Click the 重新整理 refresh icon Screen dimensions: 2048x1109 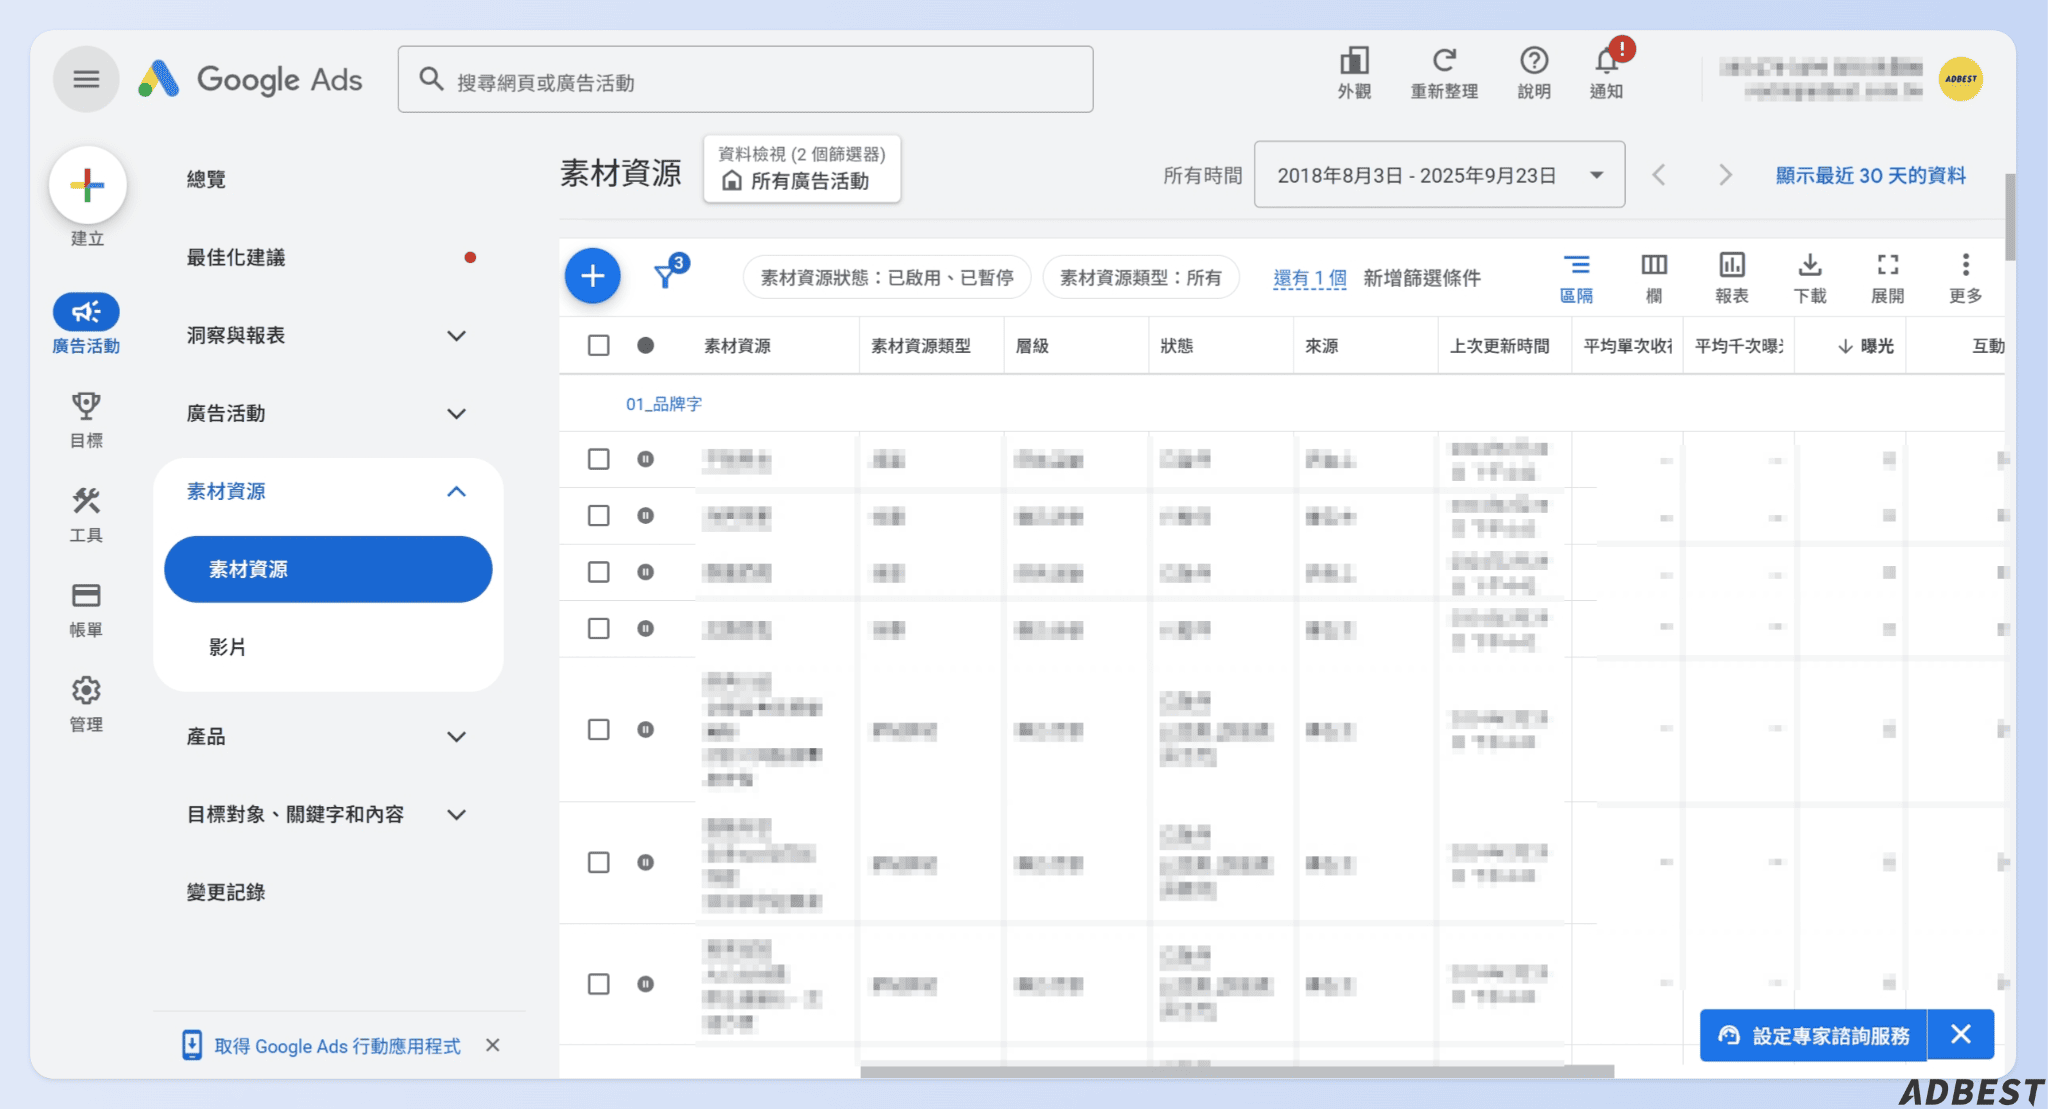point(1443,72)
